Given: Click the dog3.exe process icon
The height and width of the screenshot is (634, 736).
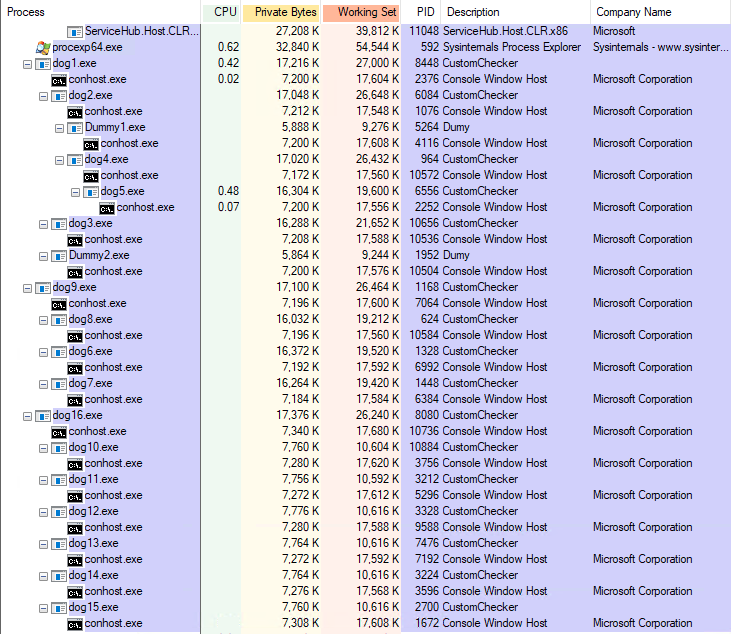Looking at the screenshot, I should coord(59,224).
